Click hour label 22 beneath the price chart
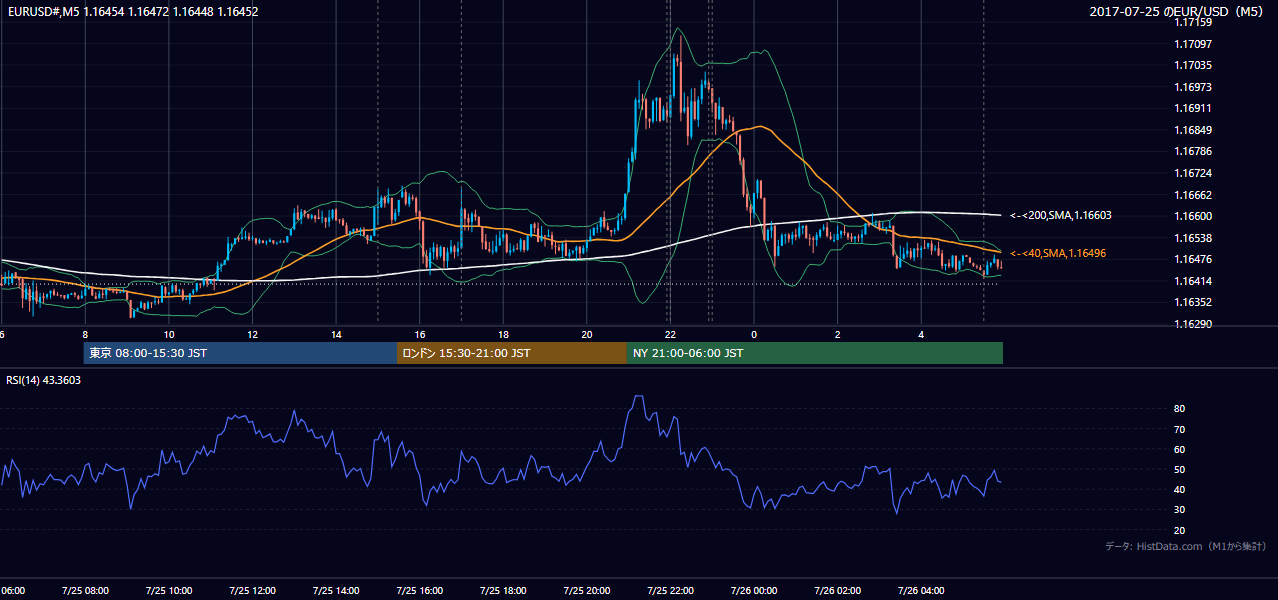This screenshot has height=600, width=1278. [x=671, y=334]
